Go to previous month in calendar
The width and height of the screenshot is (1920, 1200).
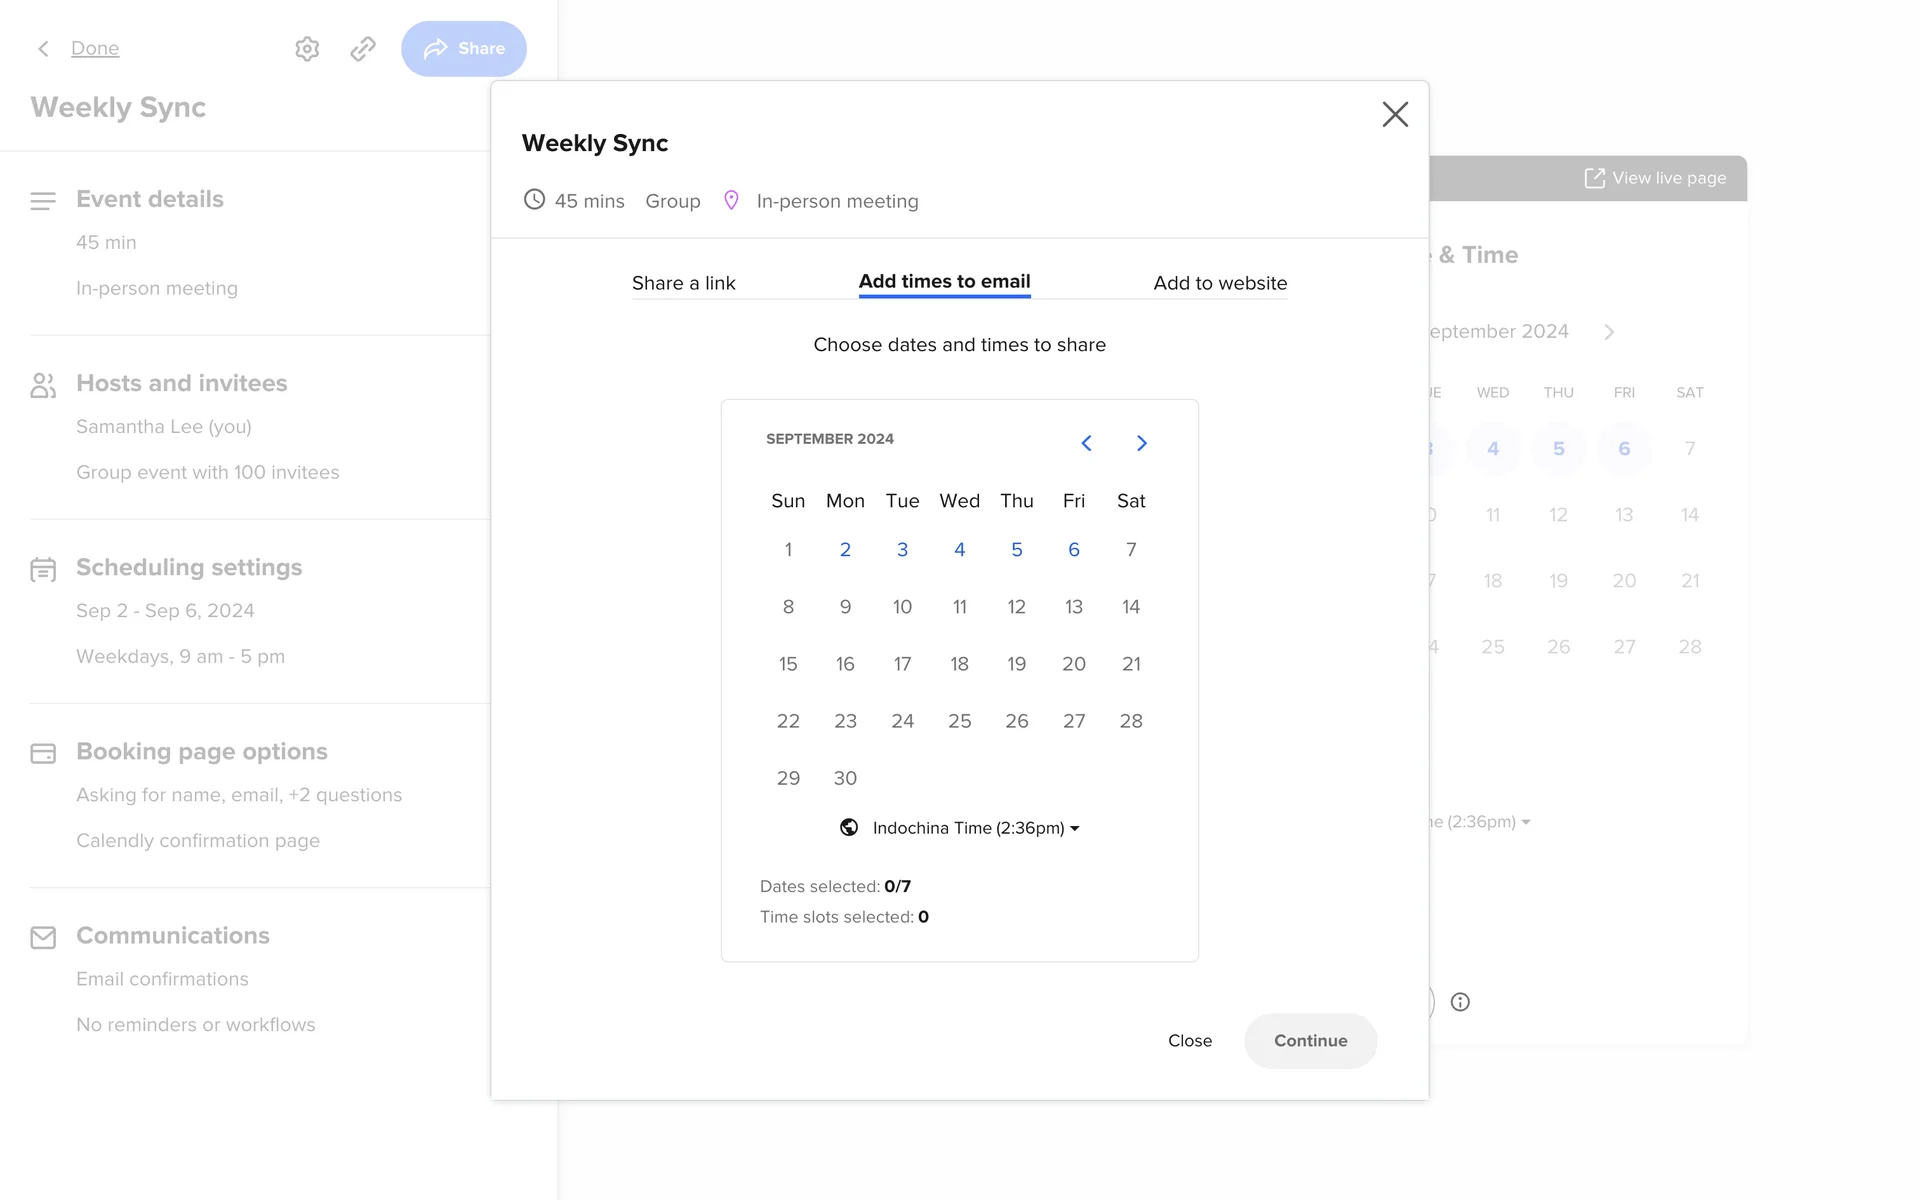[x=1086, y=443]
